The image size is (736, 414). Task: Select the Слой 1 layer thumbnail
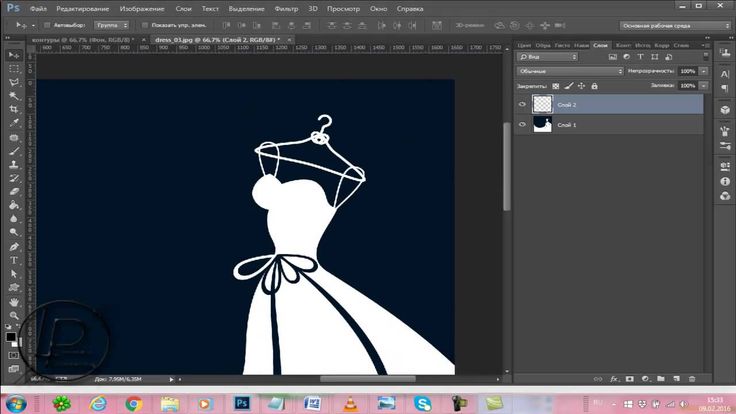pyautogui.click(x=543, y=124)
